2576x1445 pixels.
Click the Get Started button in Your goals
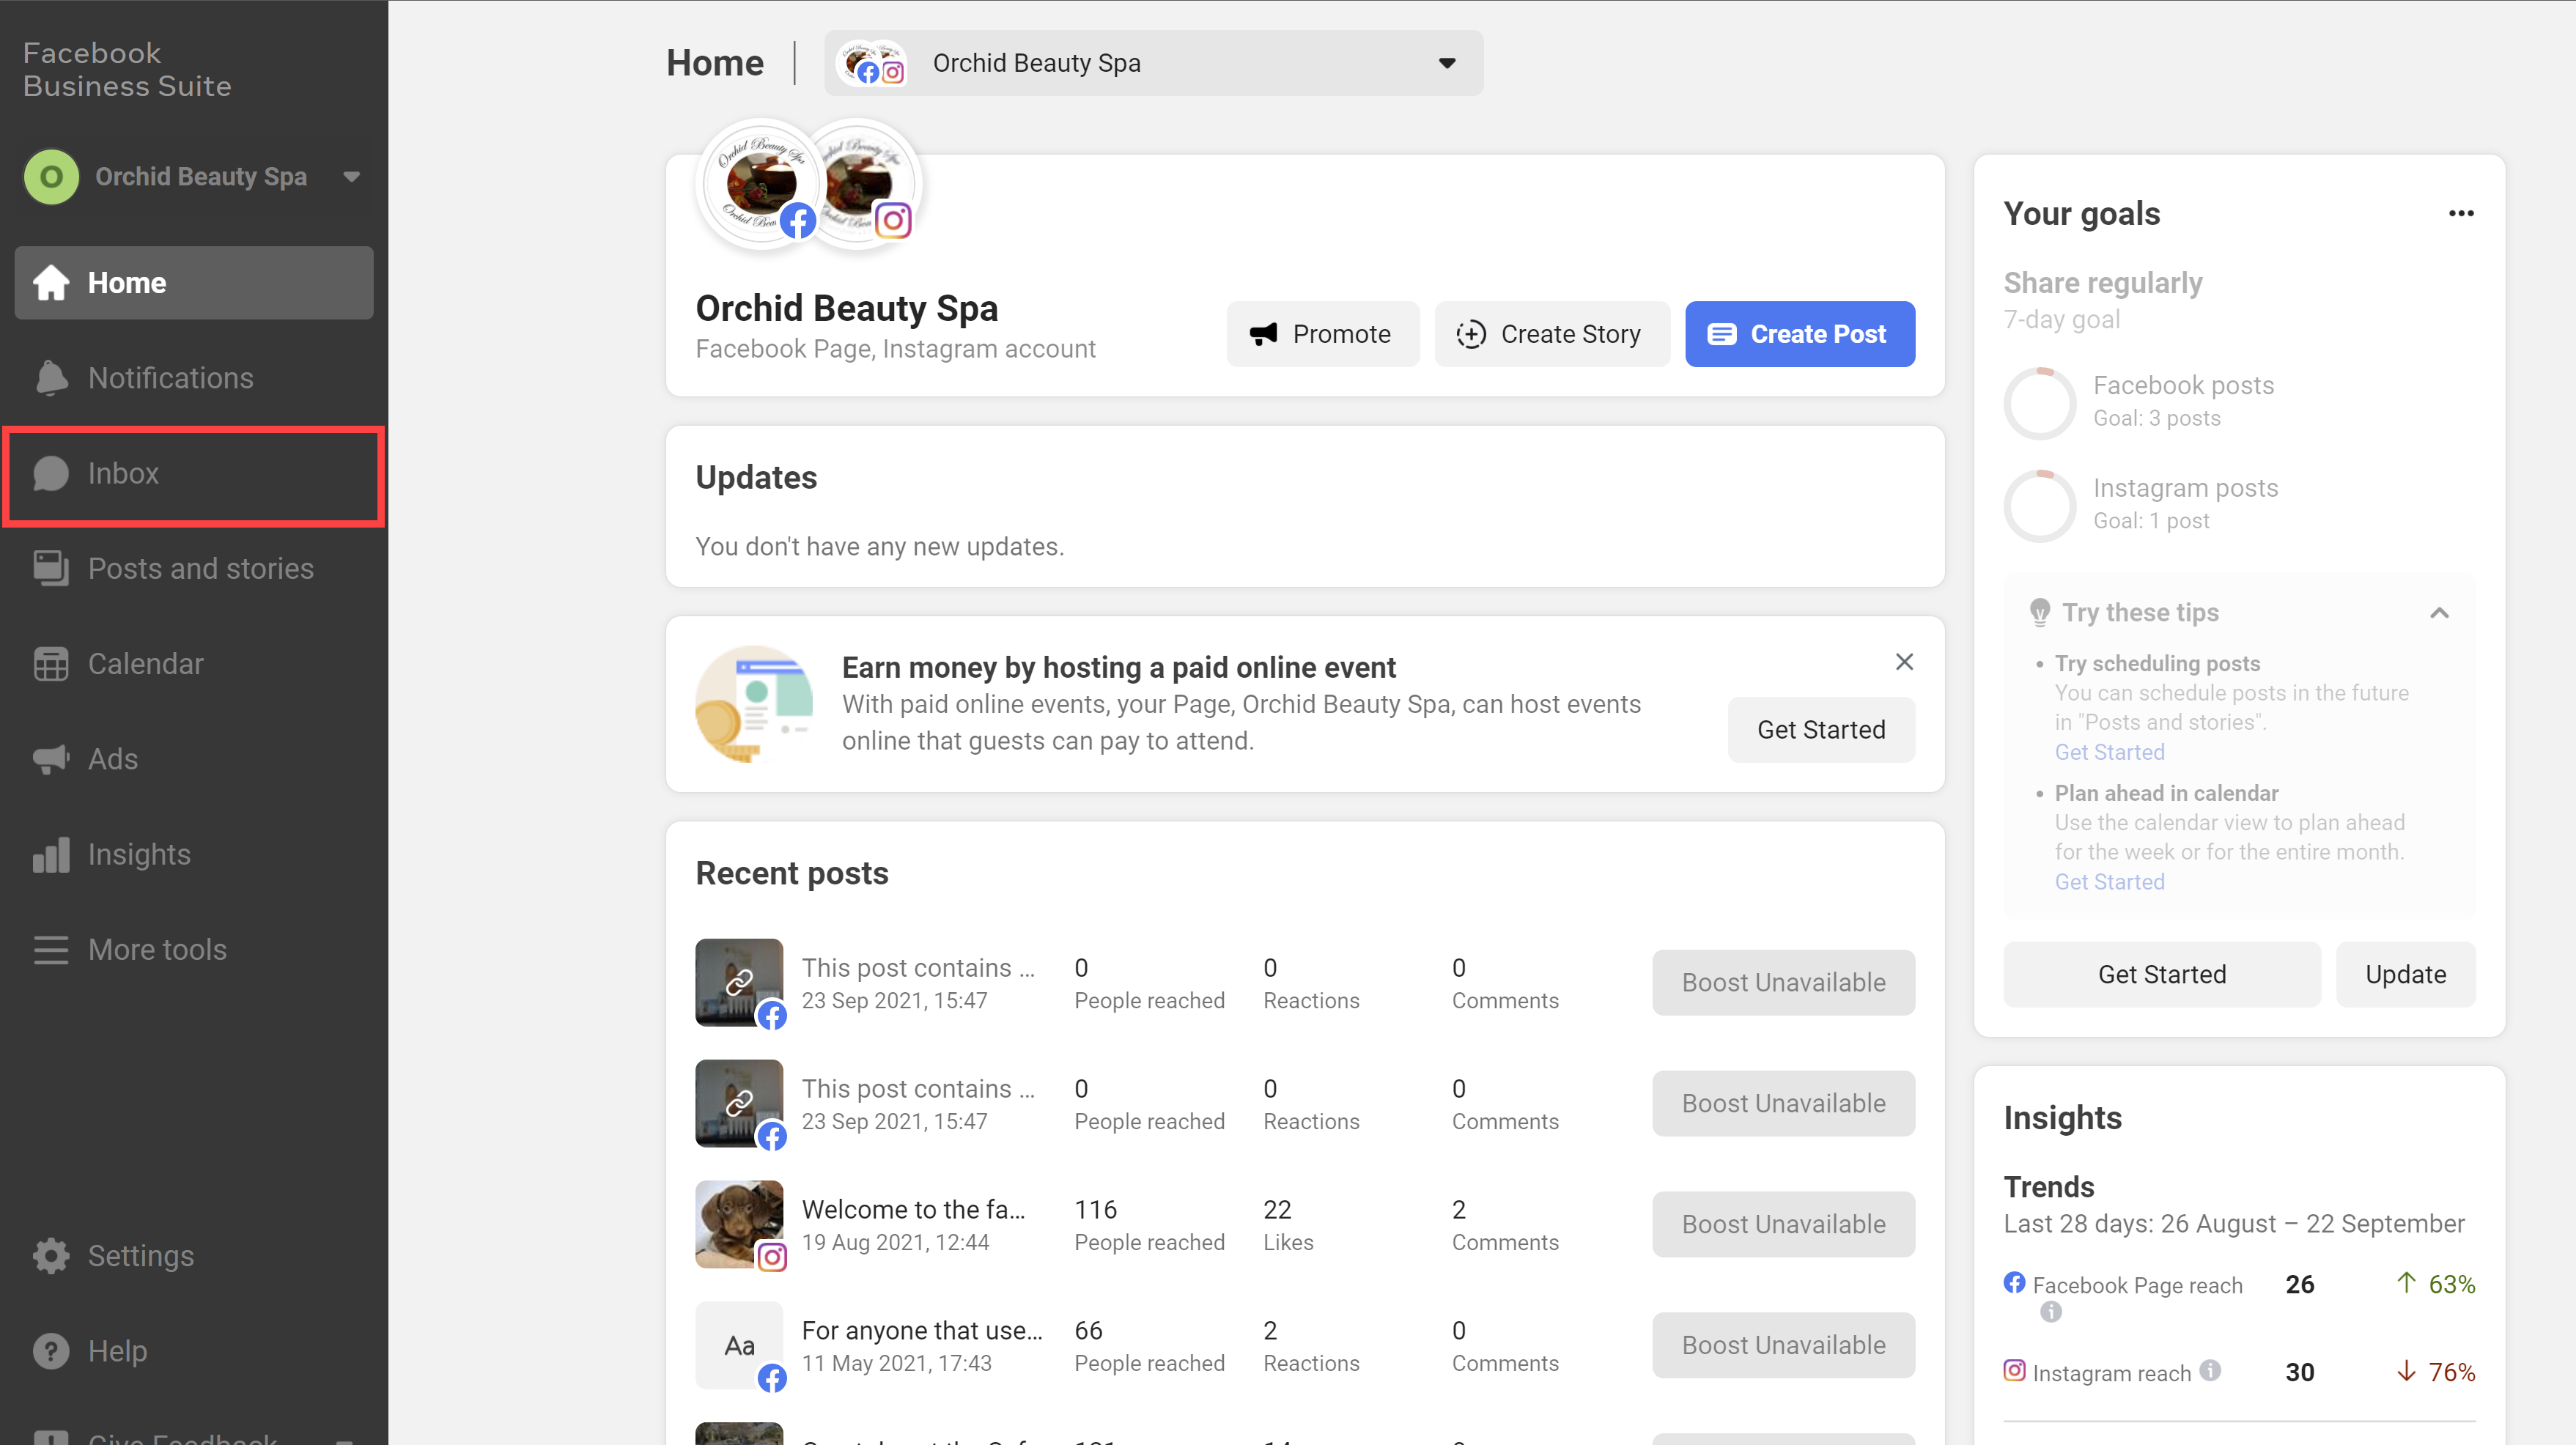(2162, 974)
